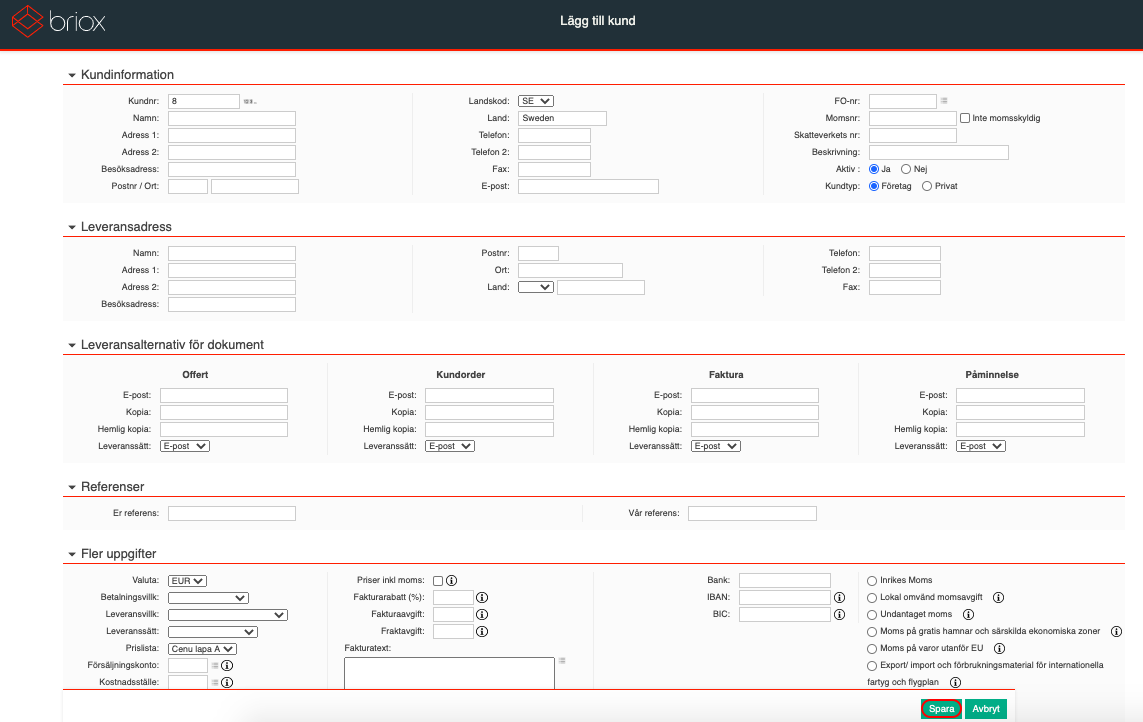Open Kostnadsställe lookup list icon
The height and width of the screenshot is (722, 1143).
point(215,683)
